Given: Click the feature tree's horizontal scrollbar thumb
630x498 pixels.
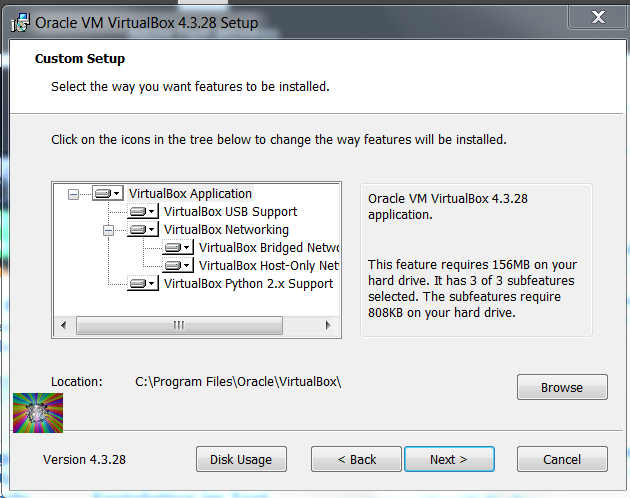Looking at the screenshot, I should 178,325.
